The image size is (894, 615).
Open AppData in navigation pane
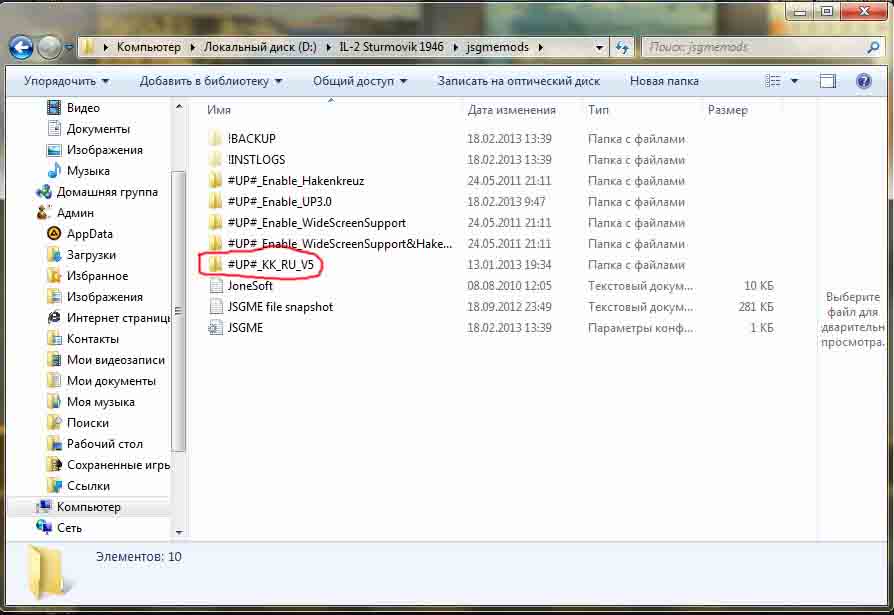pyautogui.click(x=90, y=234)
